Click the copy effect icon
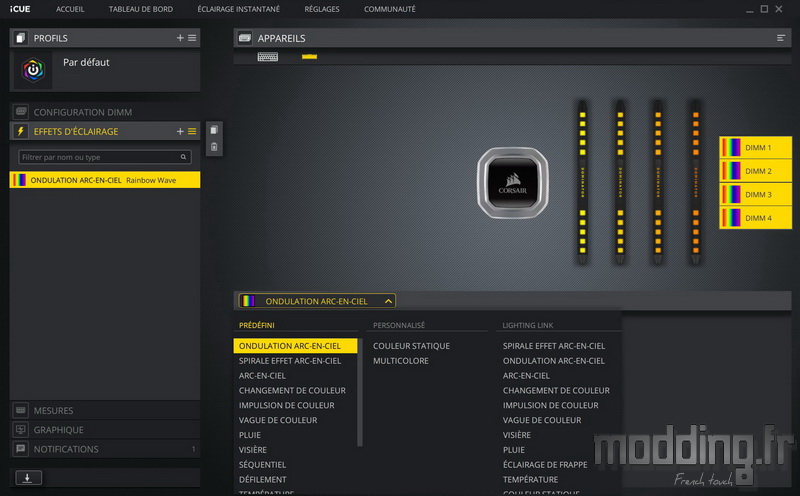Image resolution: width=800 pixels, height=496 pixels. 214,130
